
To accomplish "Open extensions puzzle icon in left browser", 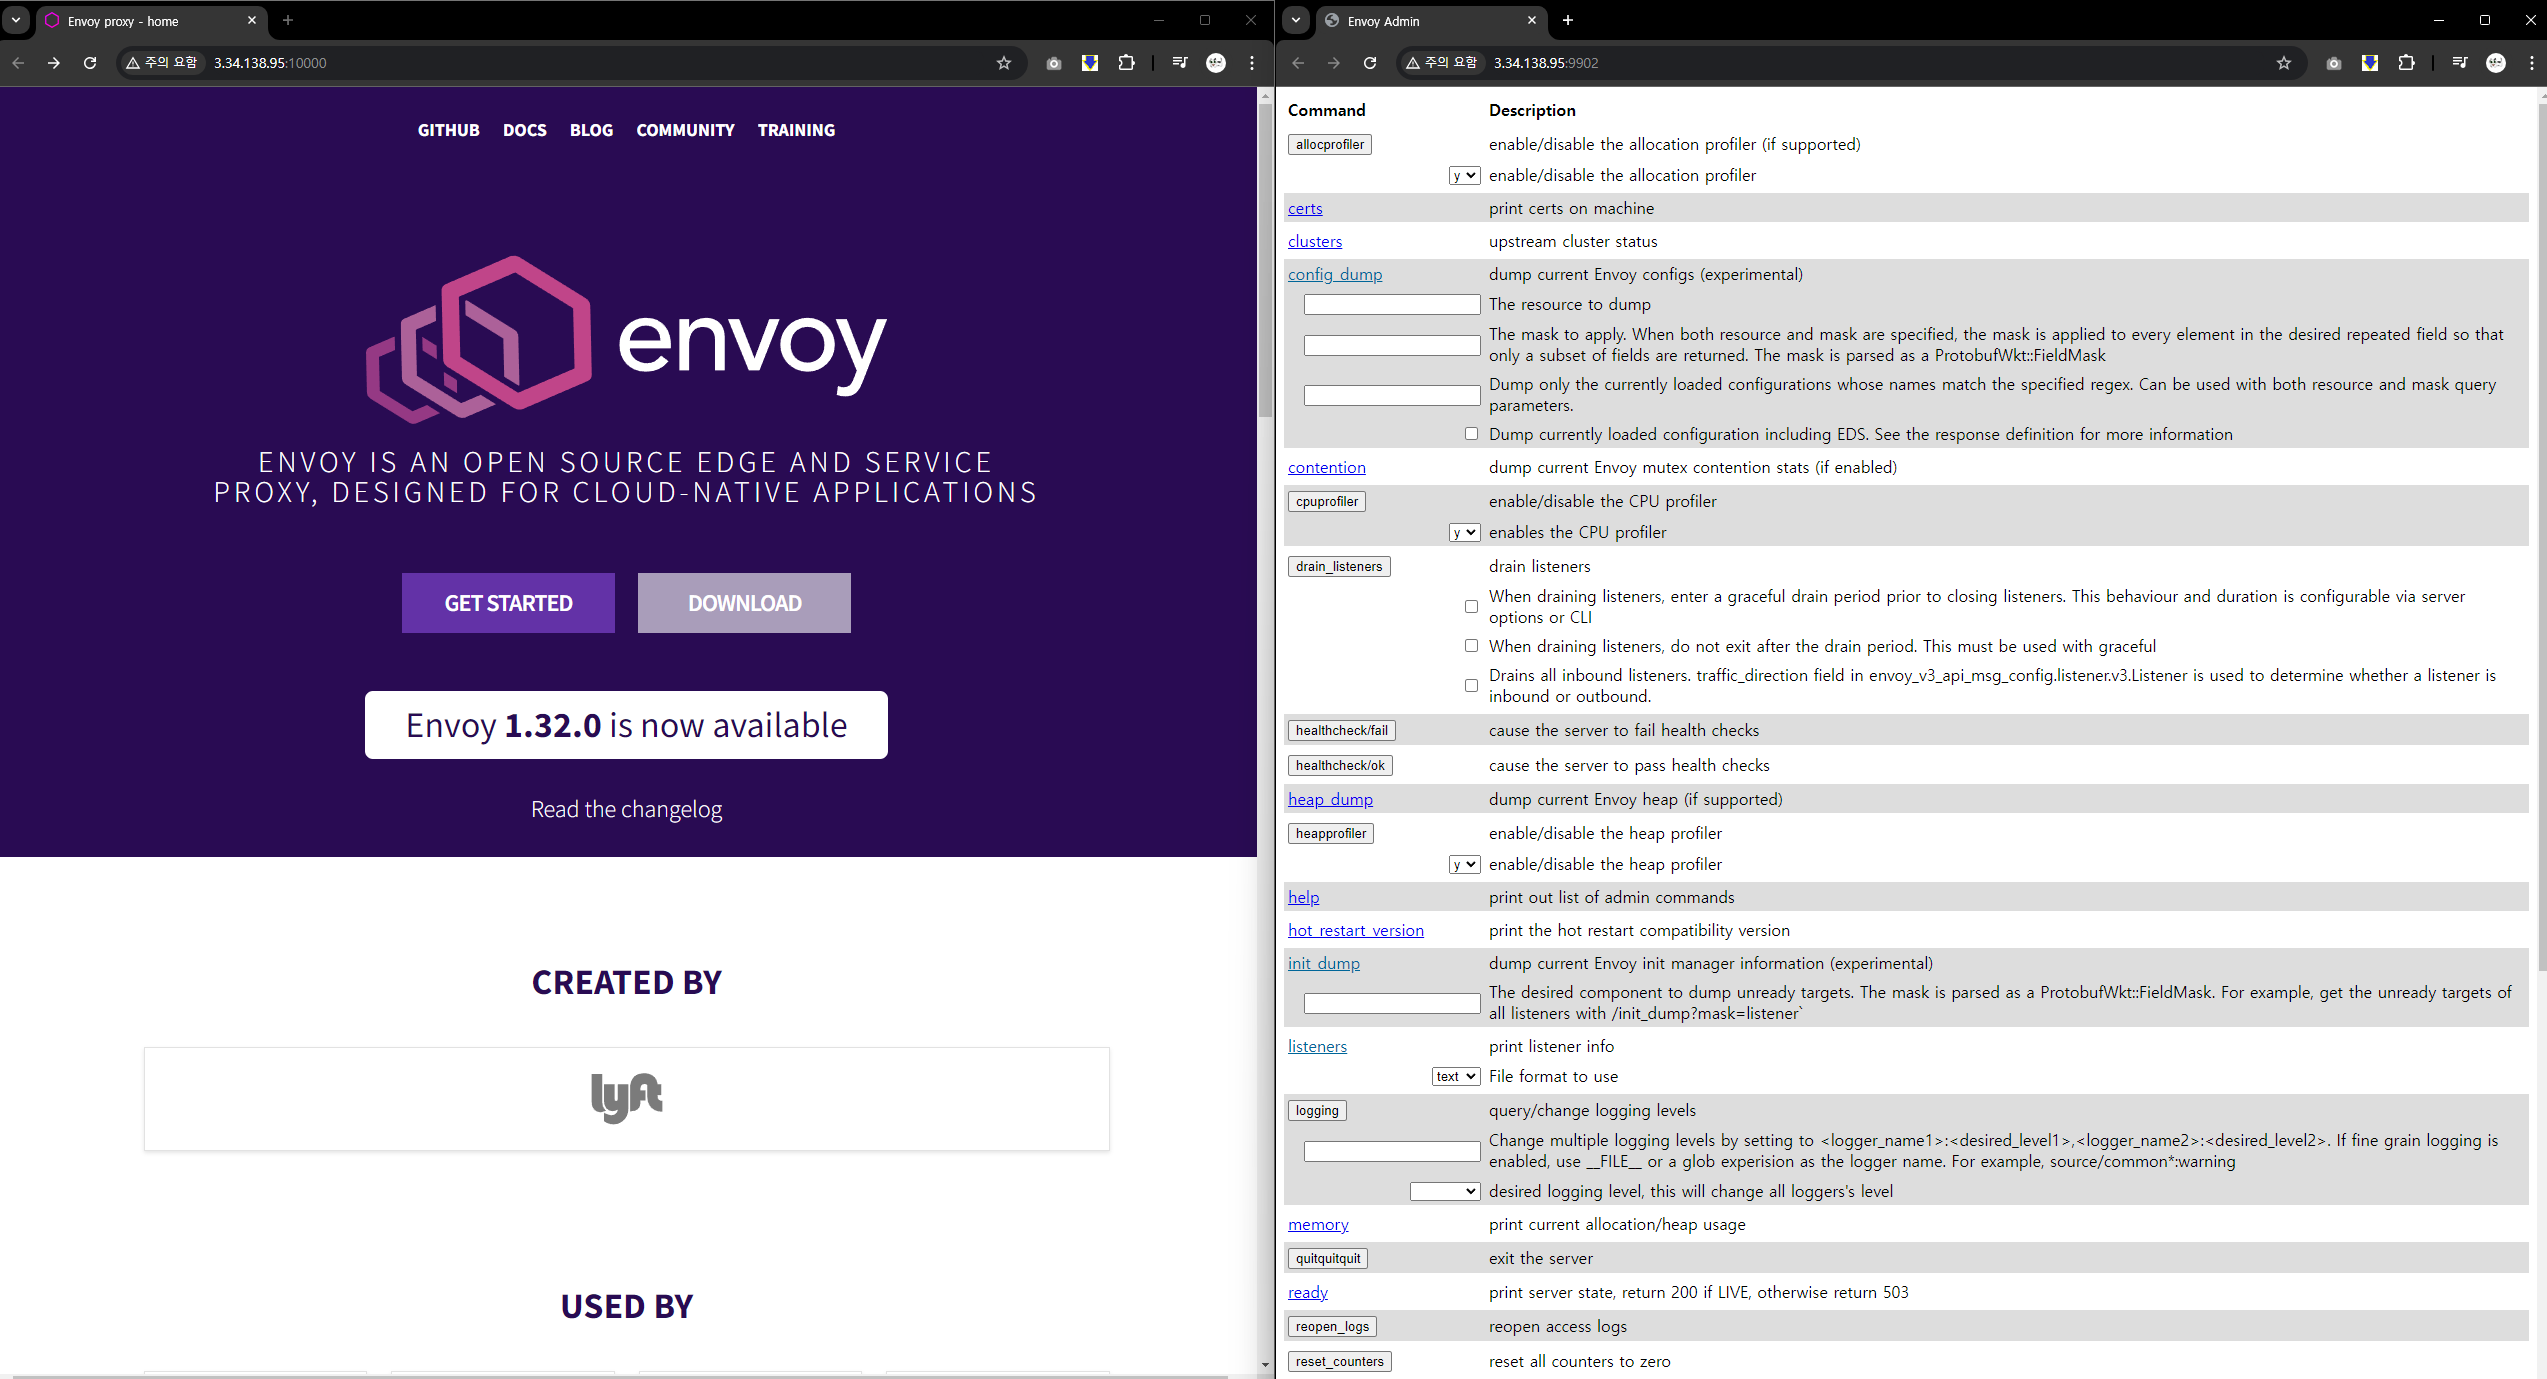I will click(1126, 63).
